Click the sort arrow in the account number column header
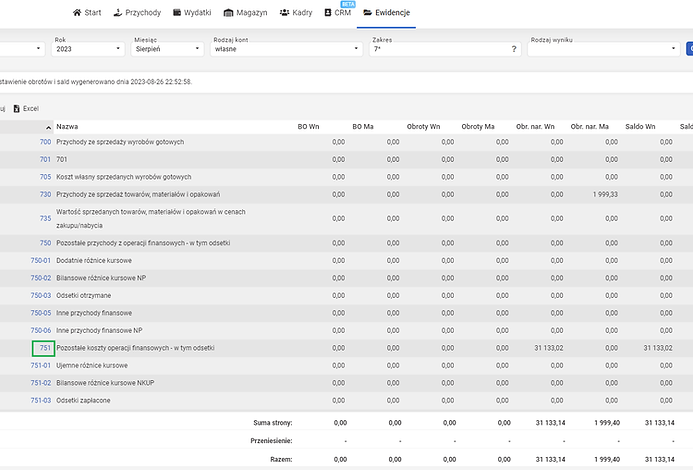This screenshot has height=470, width=693. click(47, 127)
